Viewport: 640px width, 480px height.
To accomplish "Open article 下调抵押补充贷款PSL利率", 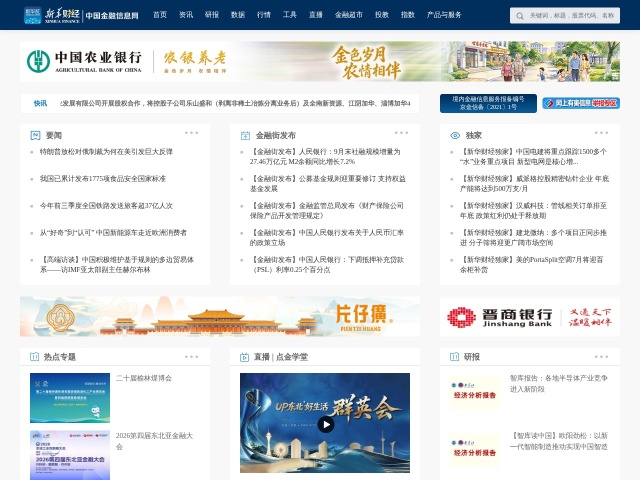I will [x=327, y=264].
